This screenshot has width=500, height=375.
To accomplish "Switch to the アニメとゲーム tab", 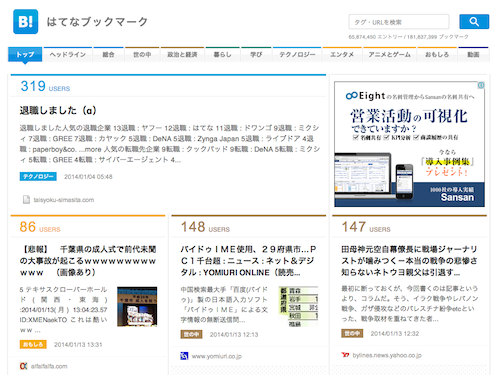I will (x=389, y=55).
